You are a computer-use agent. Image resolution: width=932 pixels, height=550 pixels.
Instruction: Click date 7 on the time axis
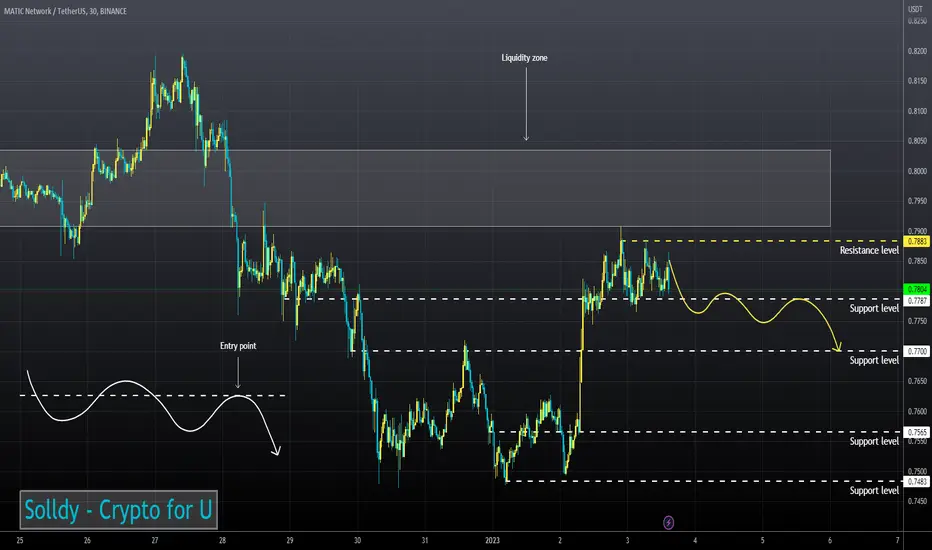coord(898,540)
